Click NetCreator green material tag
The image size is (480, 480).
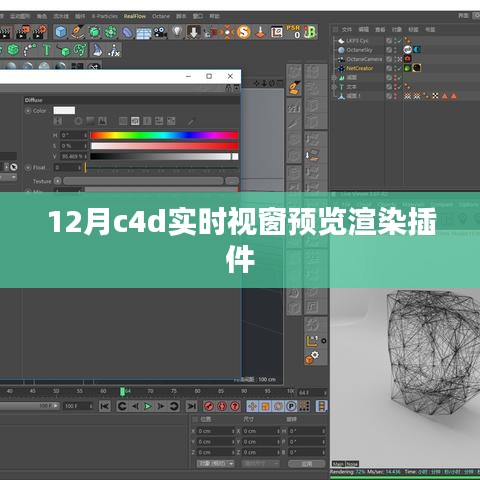point(408,68)
